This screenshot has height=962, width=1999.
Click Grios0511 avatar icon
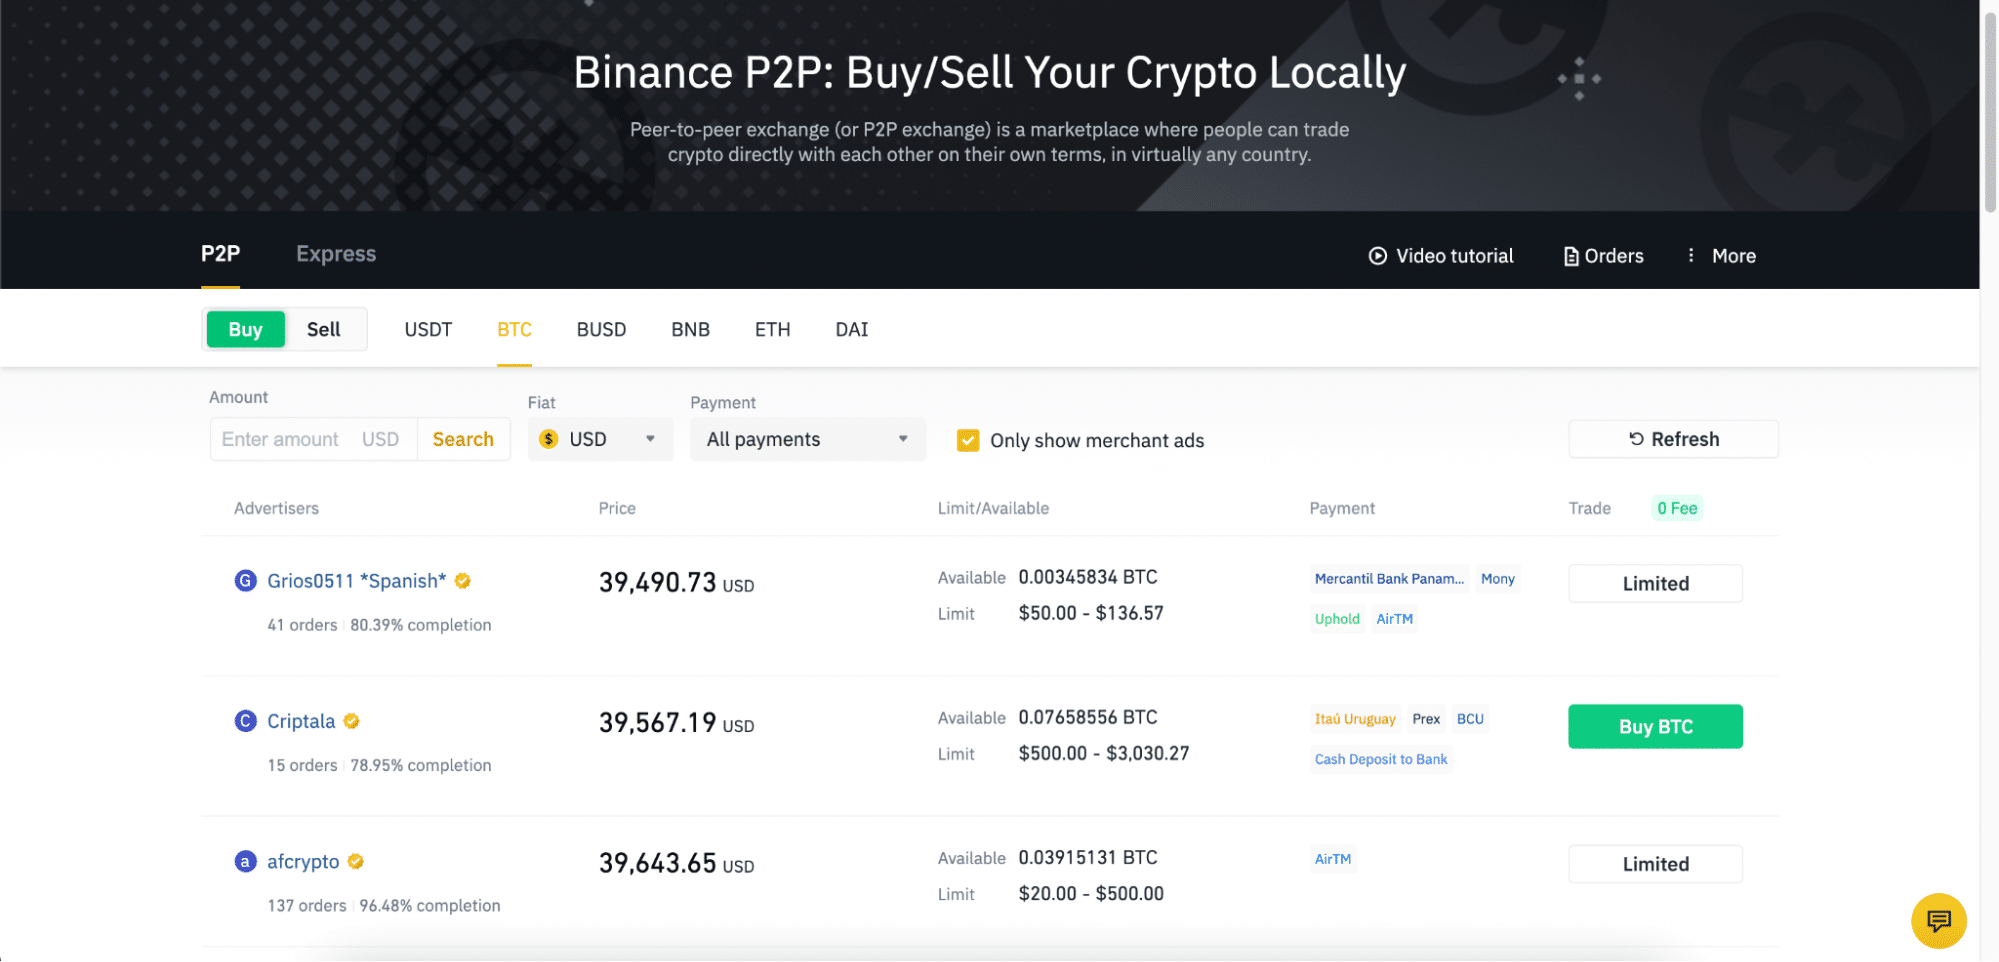[245, 581]
